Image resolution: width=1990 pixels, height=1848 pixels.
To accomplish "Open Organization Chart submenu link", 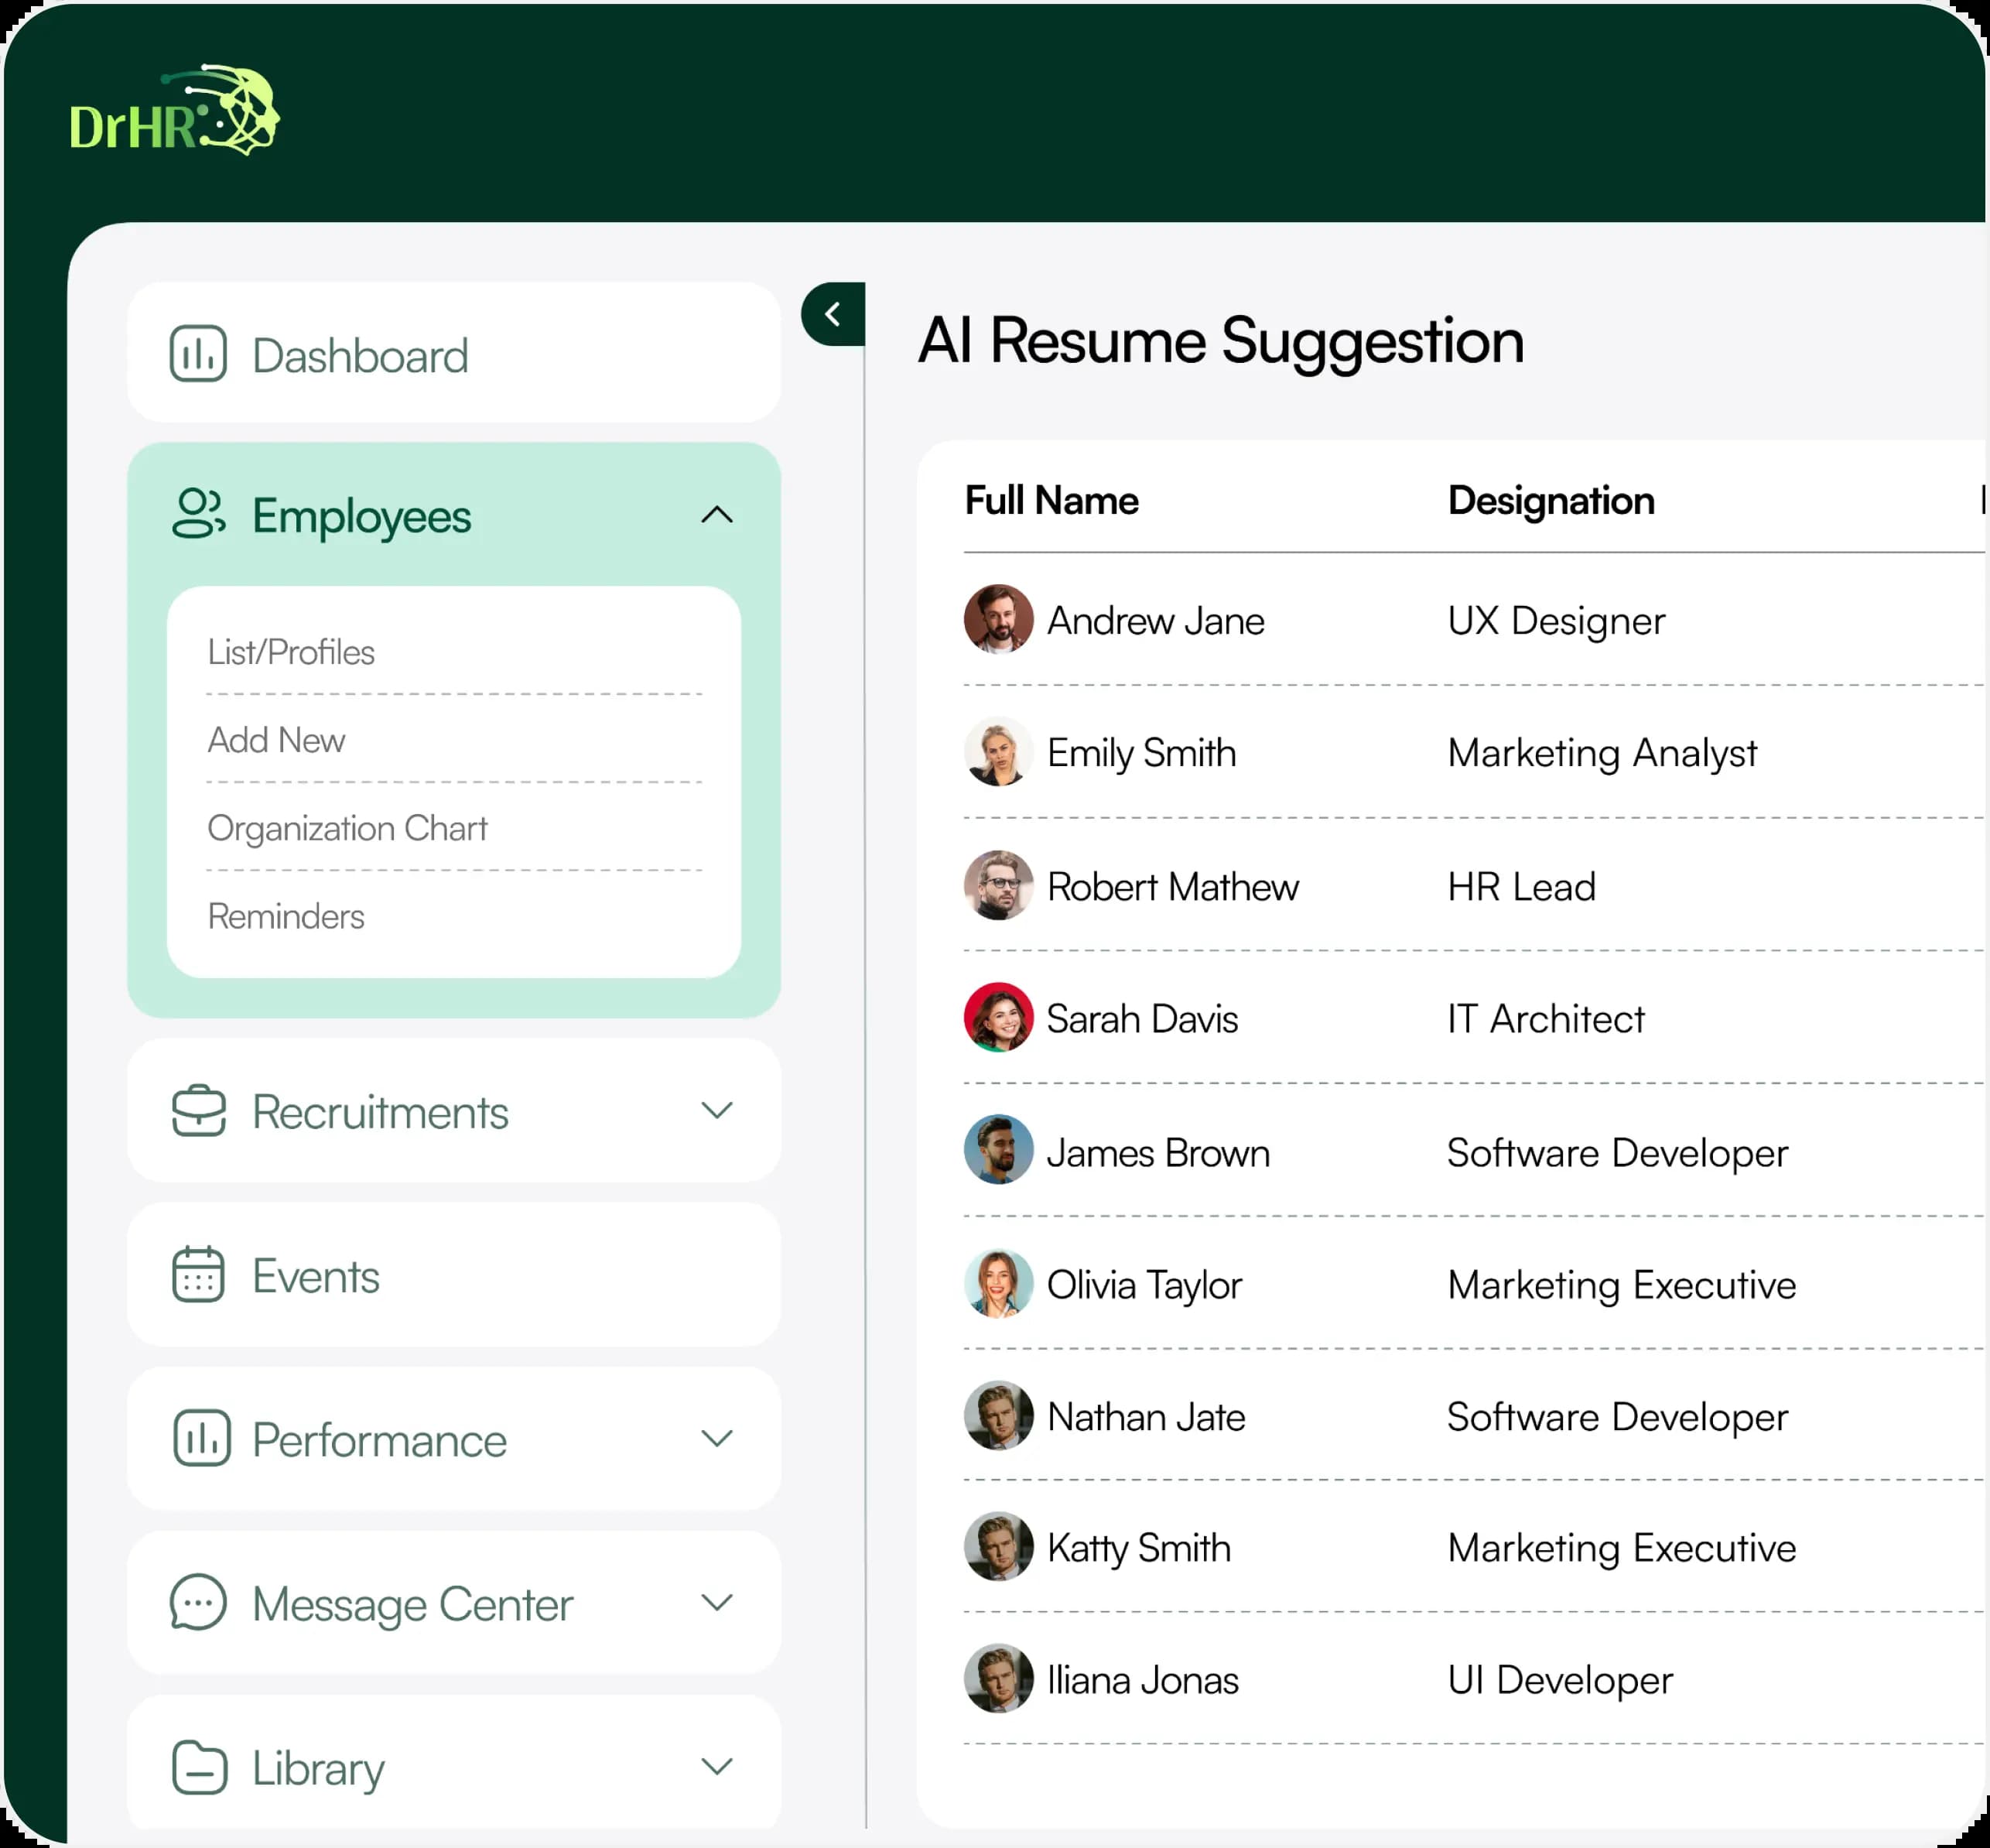I will pos(347,829).
